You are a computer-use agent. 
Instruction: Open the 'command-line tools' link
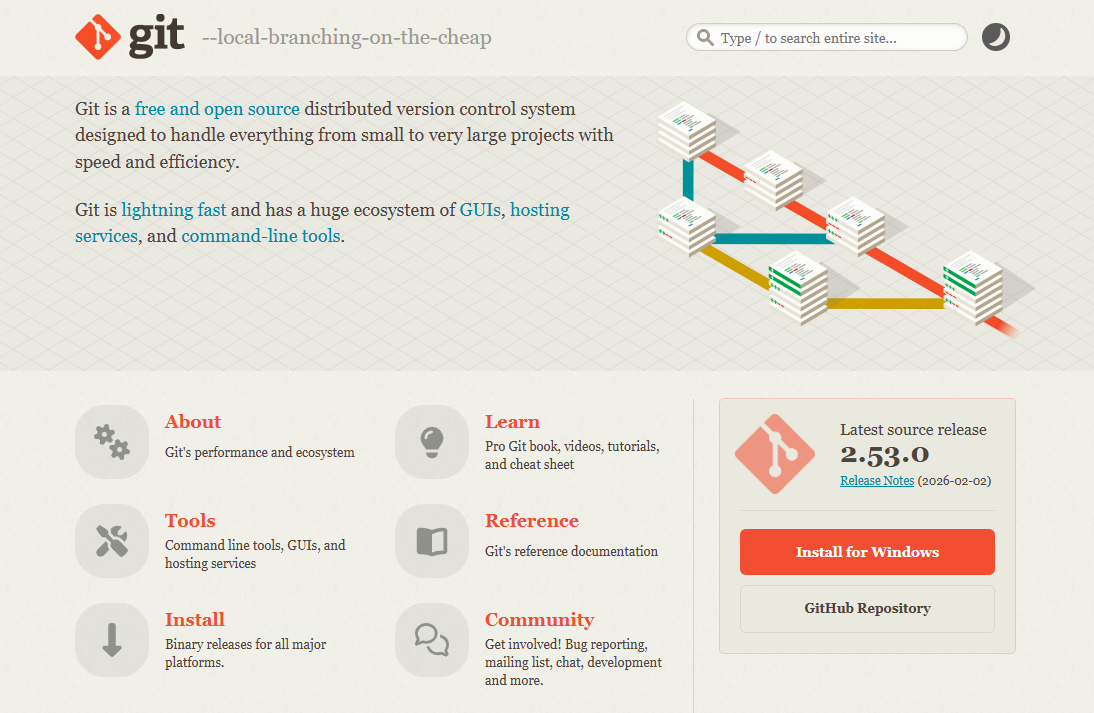(261, 237)
